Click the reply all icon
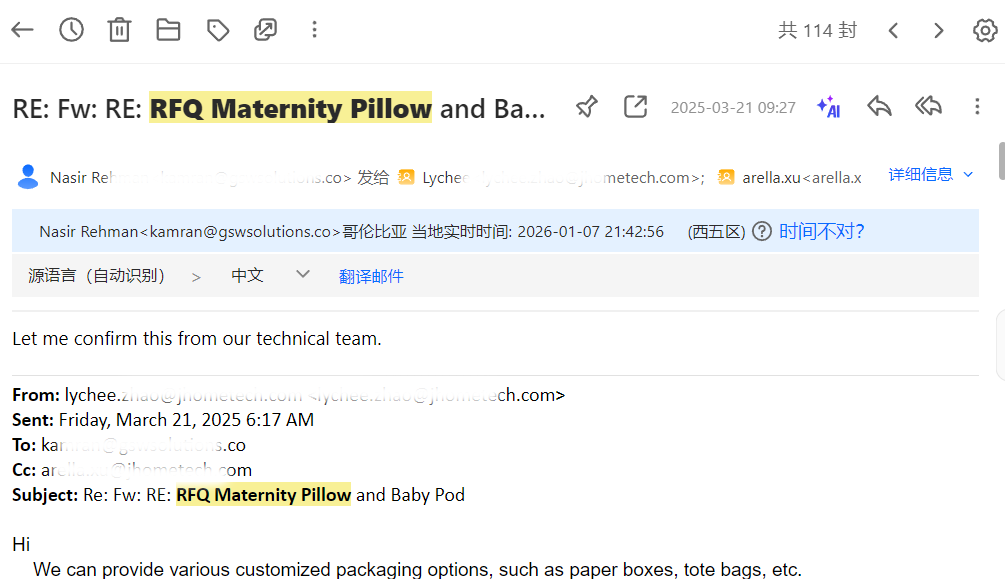This screenshot has width=1005, height=579. click(929, 107)
